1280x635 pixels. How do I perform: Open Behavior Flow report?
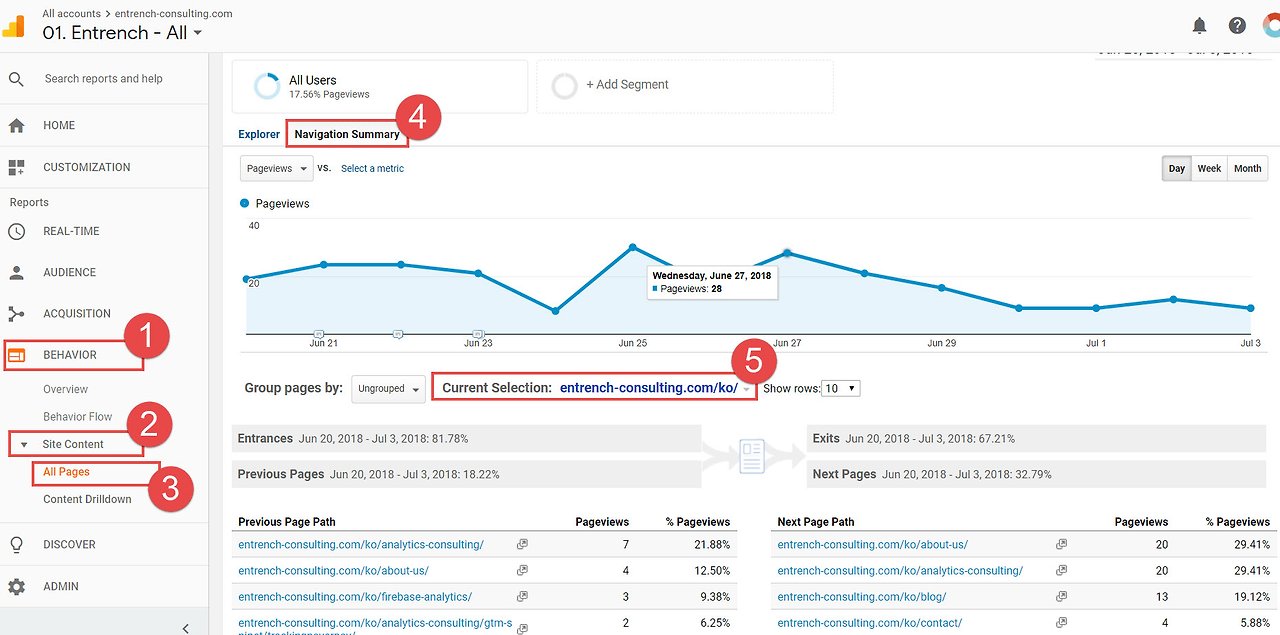pos(77,417)
